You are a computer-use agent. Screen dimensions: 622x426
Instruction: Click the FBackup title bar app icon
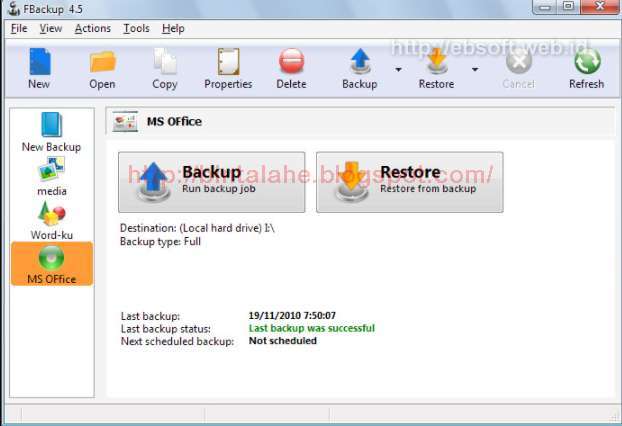pyautogui.click(x=14, y=9)
